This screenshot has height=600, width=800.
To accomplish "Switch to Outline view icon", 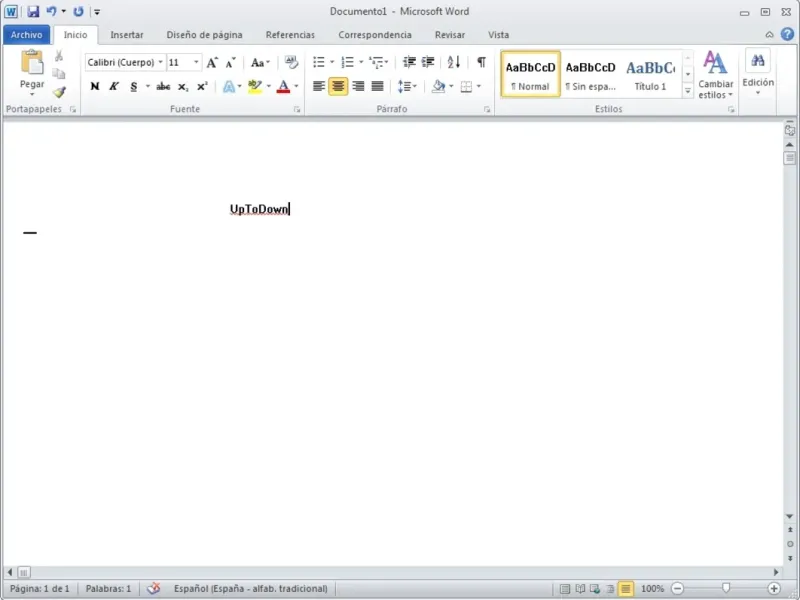I will (610, 589).
